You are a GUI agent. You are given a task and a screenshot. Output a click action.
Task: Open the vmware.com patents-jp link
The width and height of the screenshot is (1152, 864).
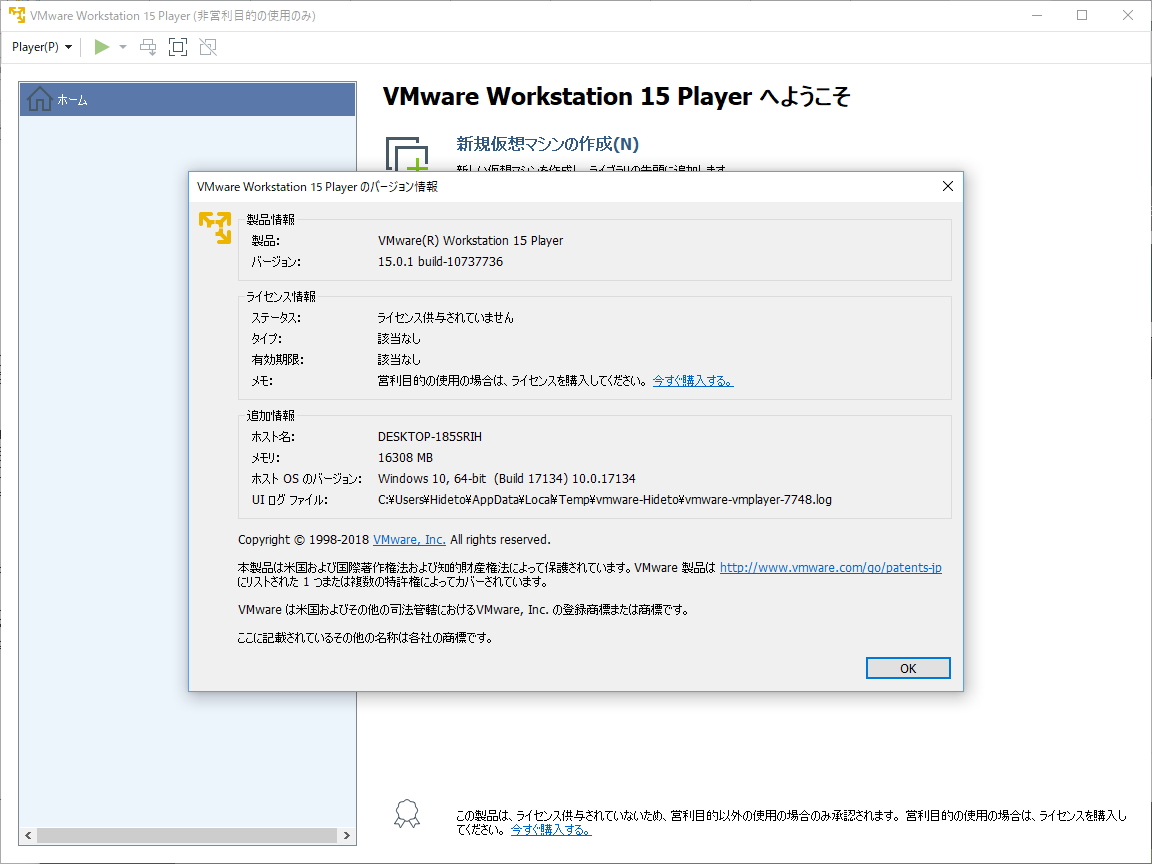pyautogui.click(x=829, y=567)
